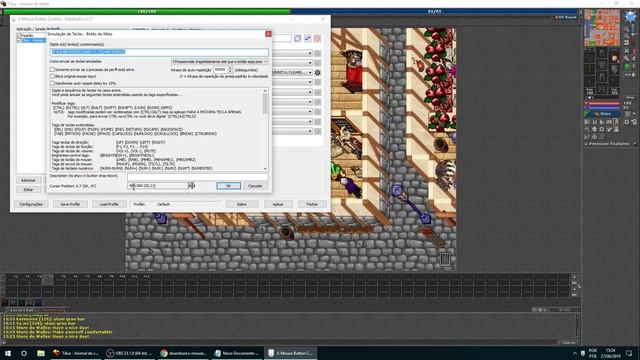Click the red reset layer icon
Image resolution: width=640 pixels, height=360 pixels.
[x=317, y=38]
